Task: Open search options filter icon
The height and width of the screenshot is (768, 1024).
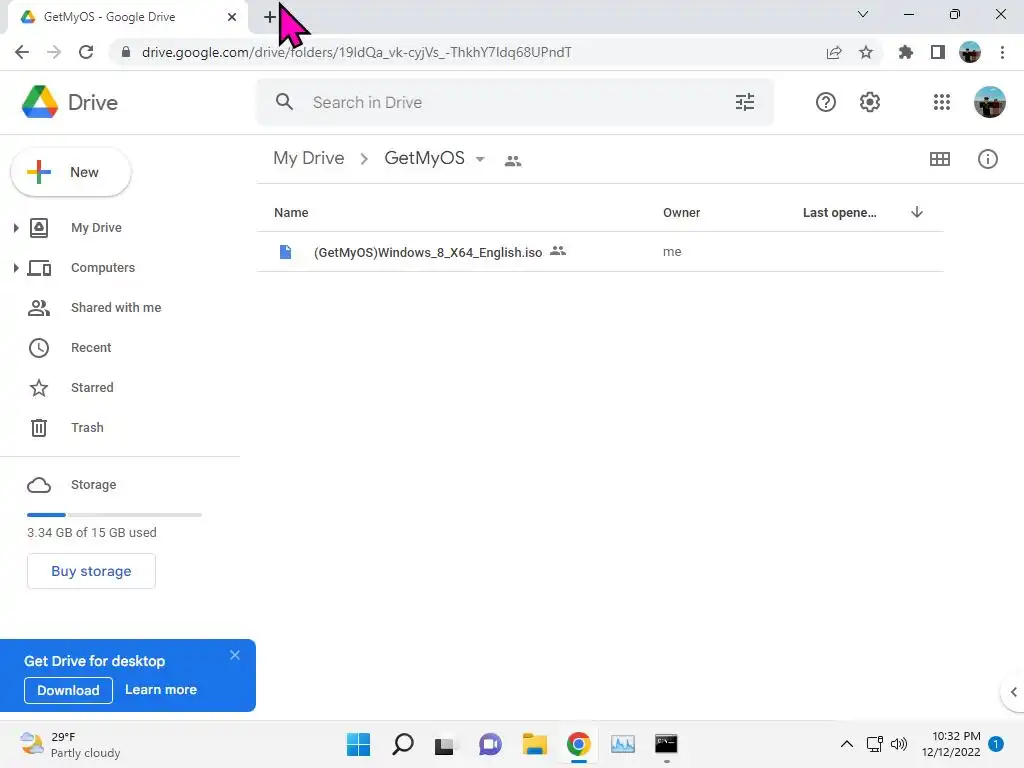Action: pos(744,102)
